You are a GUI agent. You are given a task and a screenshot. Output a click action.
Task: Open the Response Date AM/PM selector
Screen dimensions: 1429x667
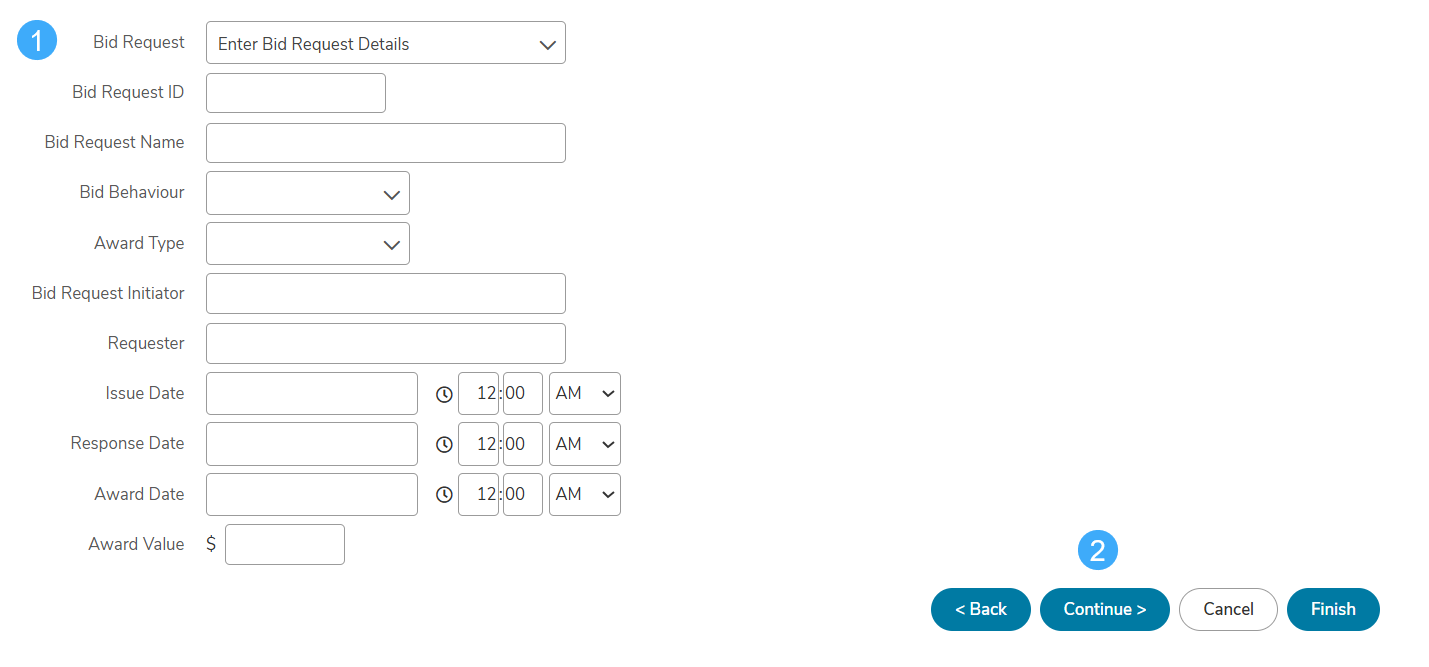coord(585,444)
